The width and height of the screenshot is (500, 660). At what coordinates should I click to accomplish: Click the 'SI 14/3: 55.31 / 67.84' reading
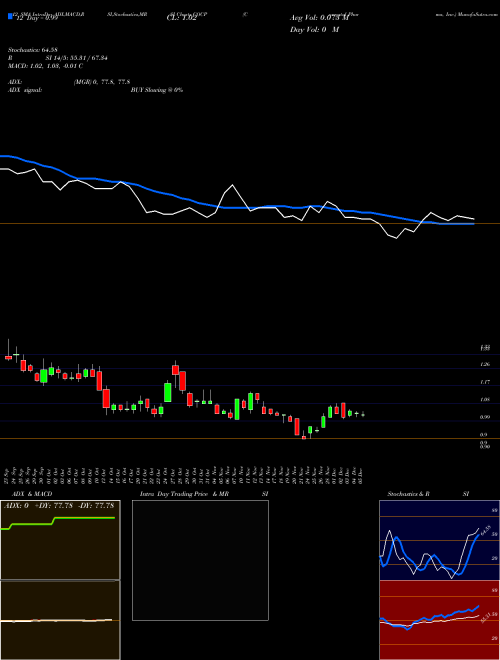click(x=76, y=58)
